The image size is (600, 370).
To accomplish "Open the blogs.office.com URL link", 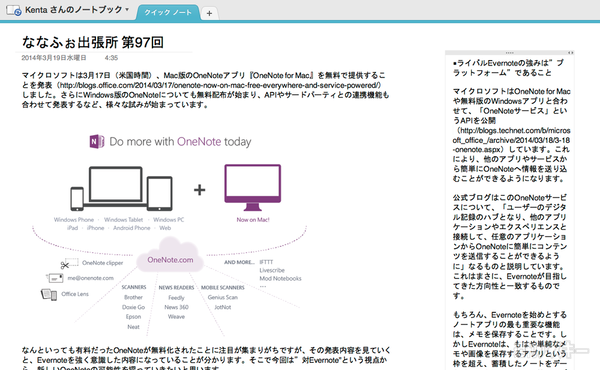I will (x=220, y=85).
